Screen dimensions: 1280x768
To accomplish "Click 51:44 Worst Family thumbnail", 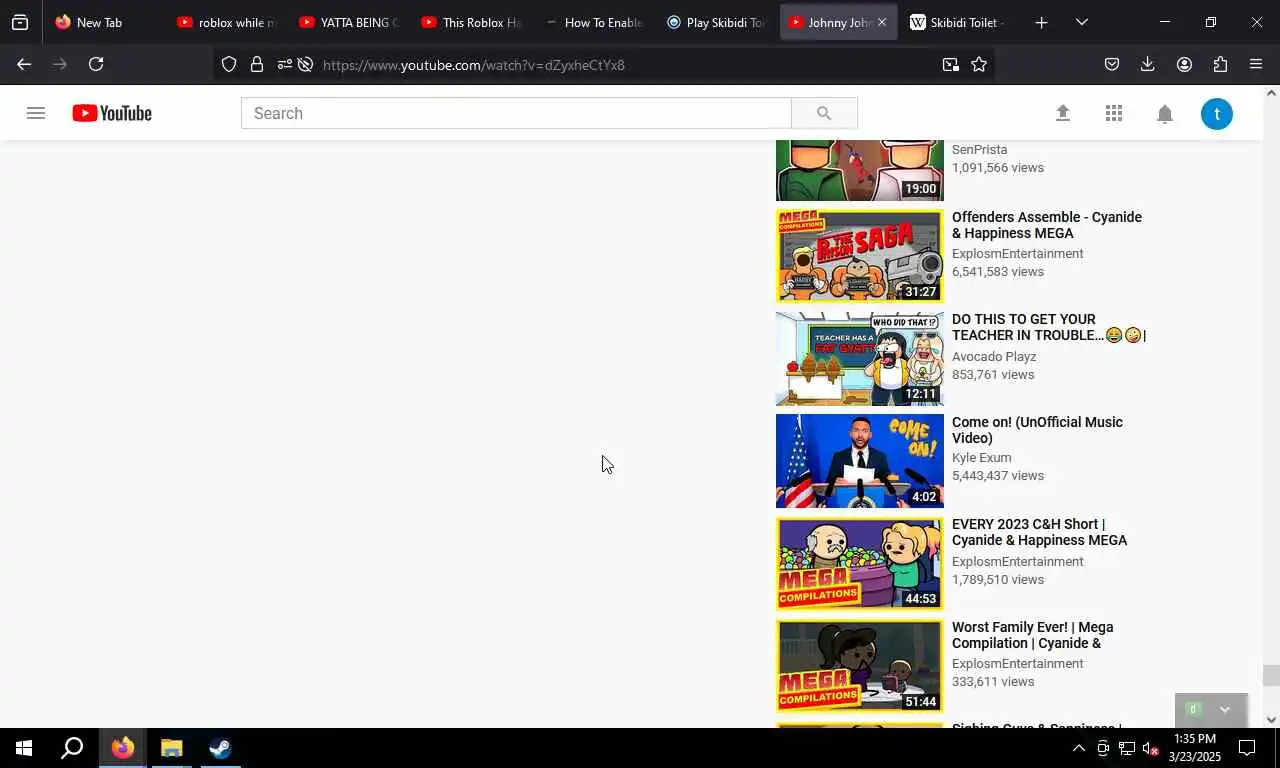I will point(860,666).
